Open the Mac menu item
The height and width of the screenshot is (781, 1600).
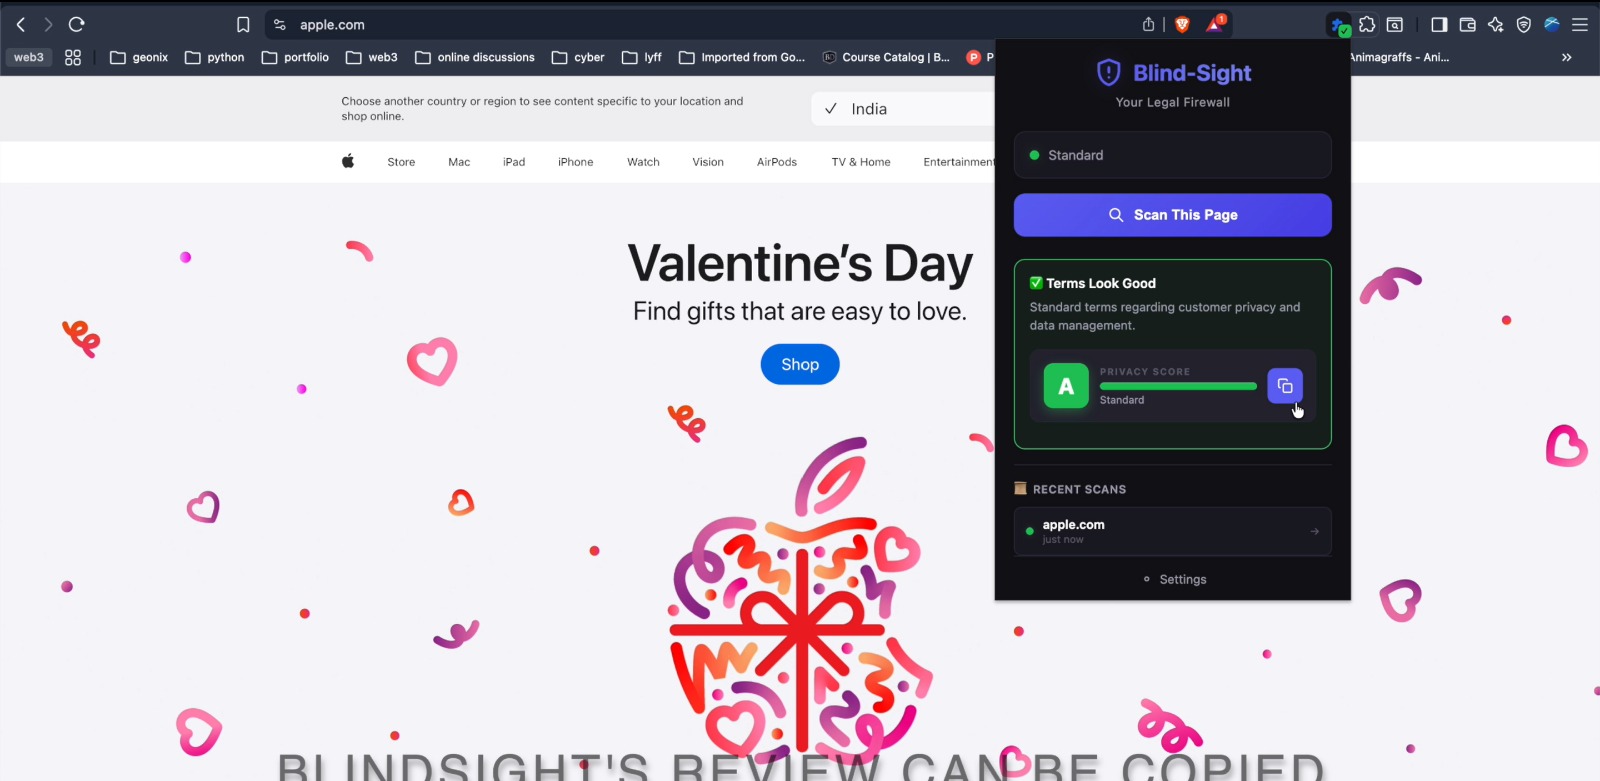(459, 162)
